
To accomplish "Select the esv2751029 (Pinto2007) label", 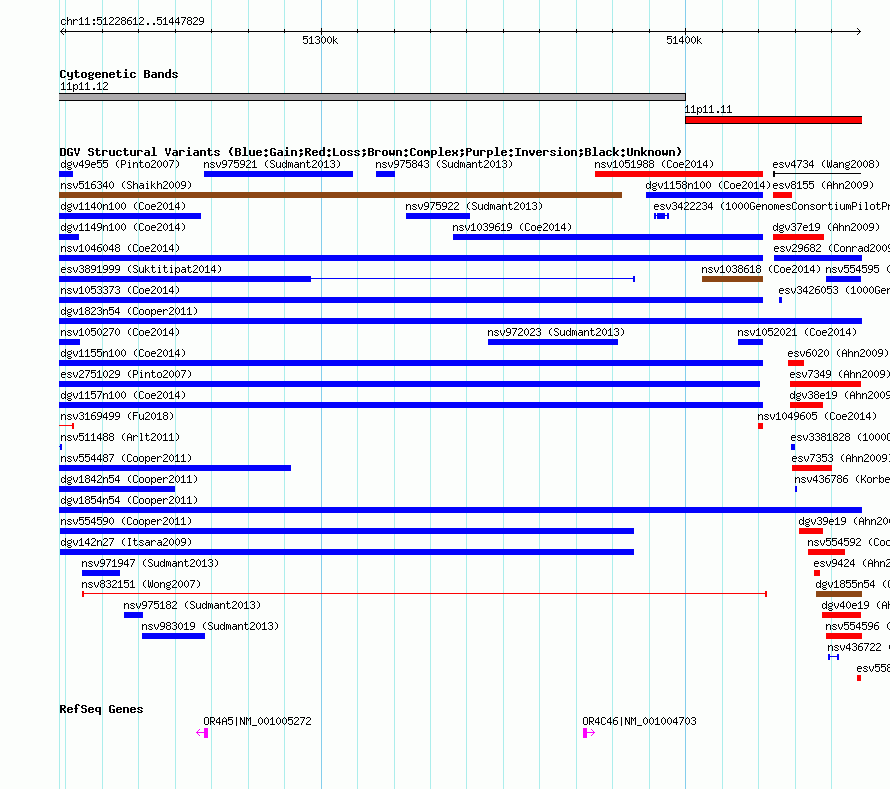I will pos(126,374).
